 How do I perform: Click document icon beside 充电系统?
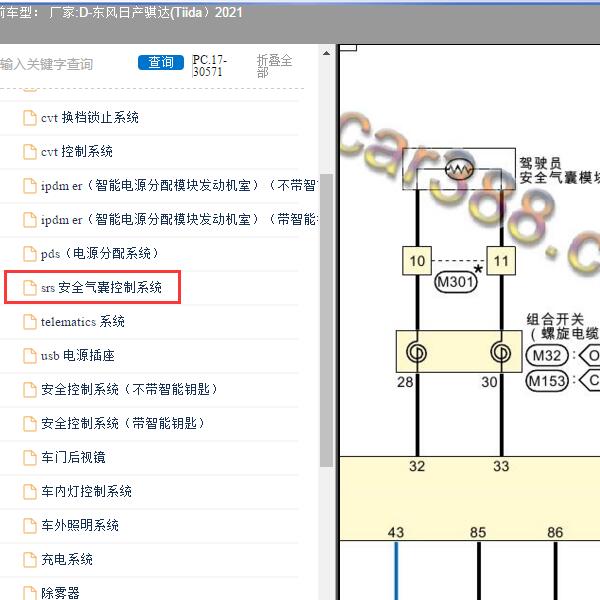pyautogui.click(x=30, y=560)
